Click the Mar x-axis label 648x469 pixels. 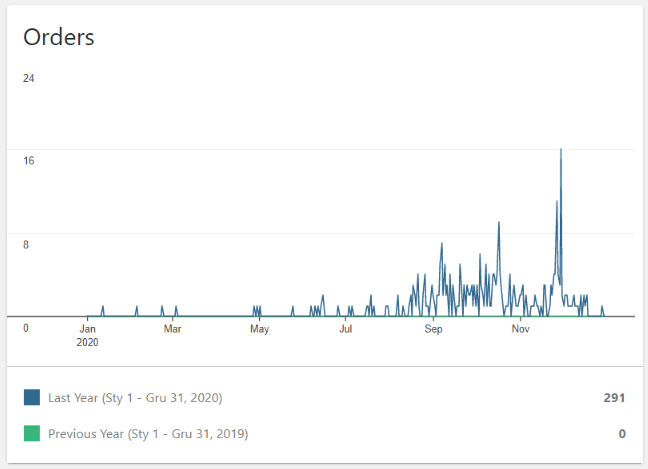(x=173, y=328)
